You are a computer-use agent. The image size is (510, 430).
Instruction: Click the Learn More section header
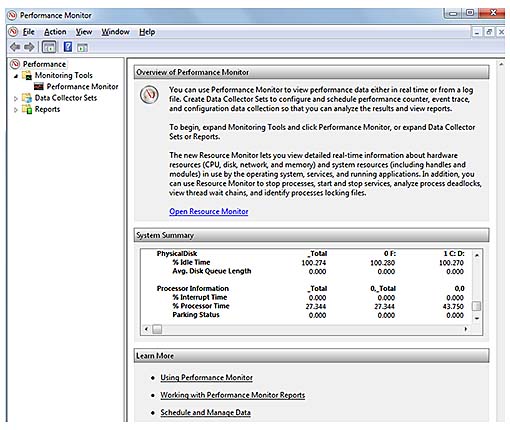[311, 356]
